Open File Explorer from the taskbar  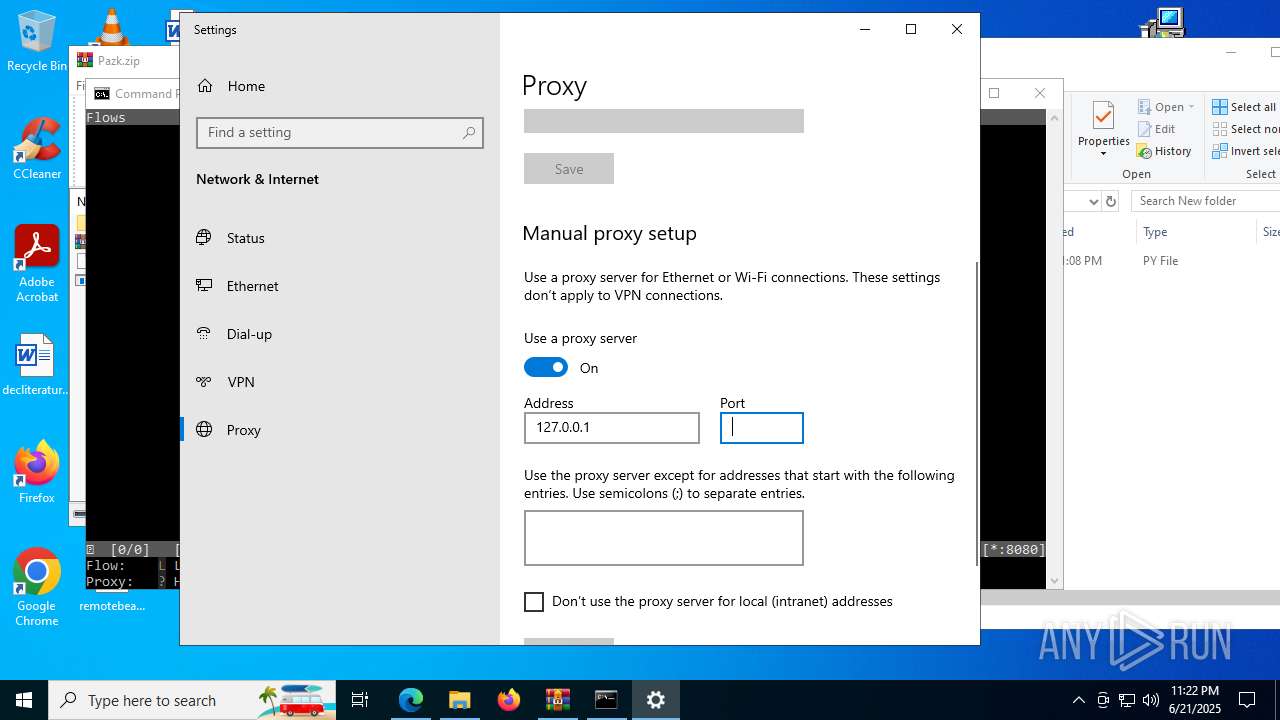tap(460, 700)
